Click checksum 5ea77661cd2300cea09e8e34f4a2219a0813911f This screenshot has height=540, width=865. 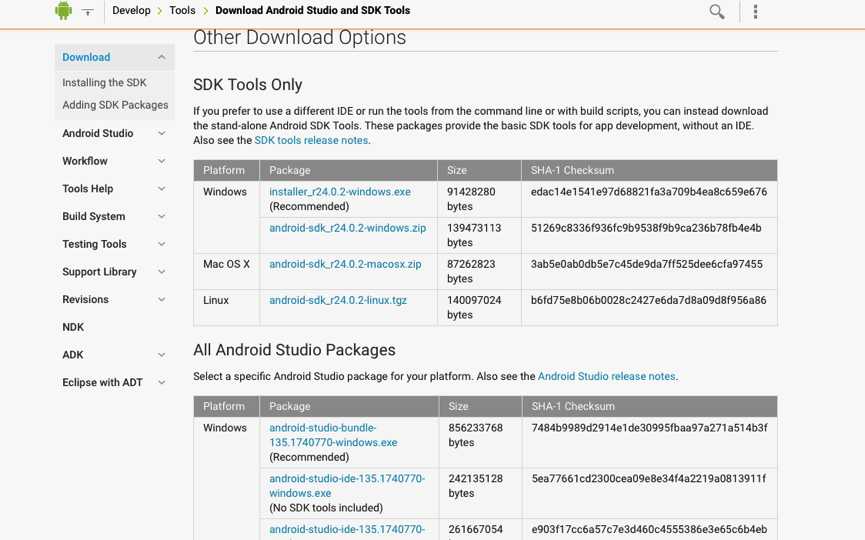pyautogui.click(x=649, y=479)
